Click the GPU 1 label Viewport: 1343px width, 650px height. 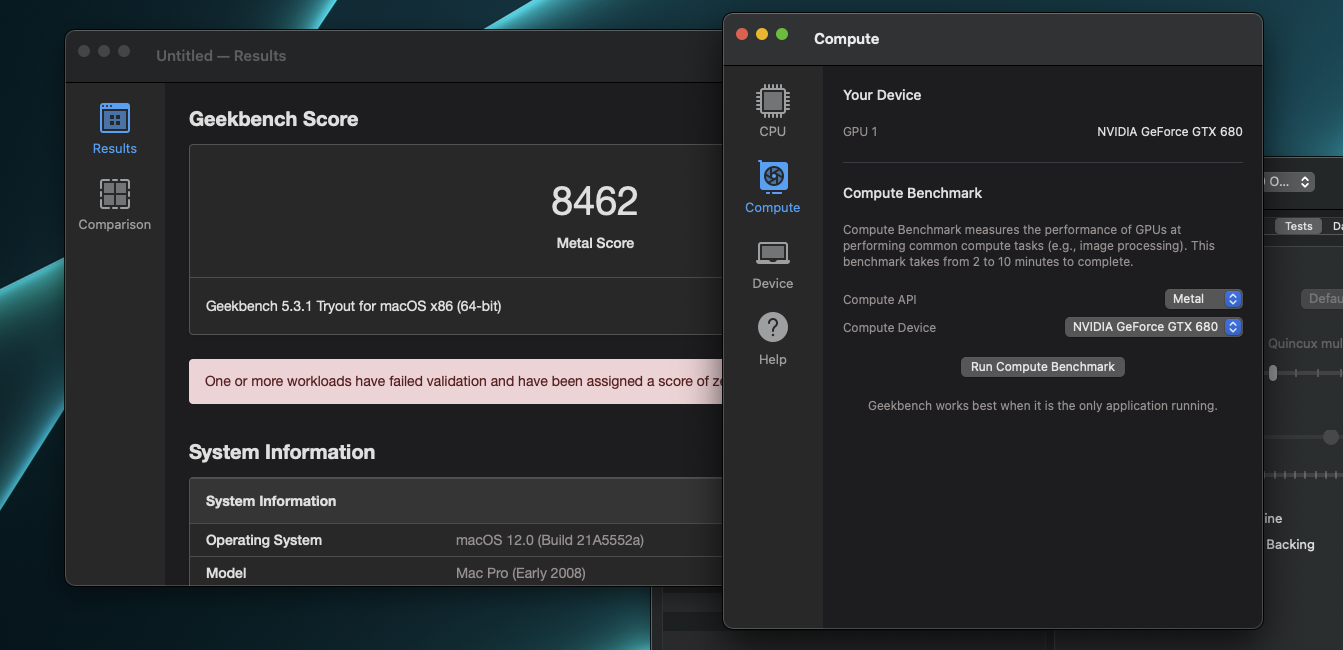[860, 132]
